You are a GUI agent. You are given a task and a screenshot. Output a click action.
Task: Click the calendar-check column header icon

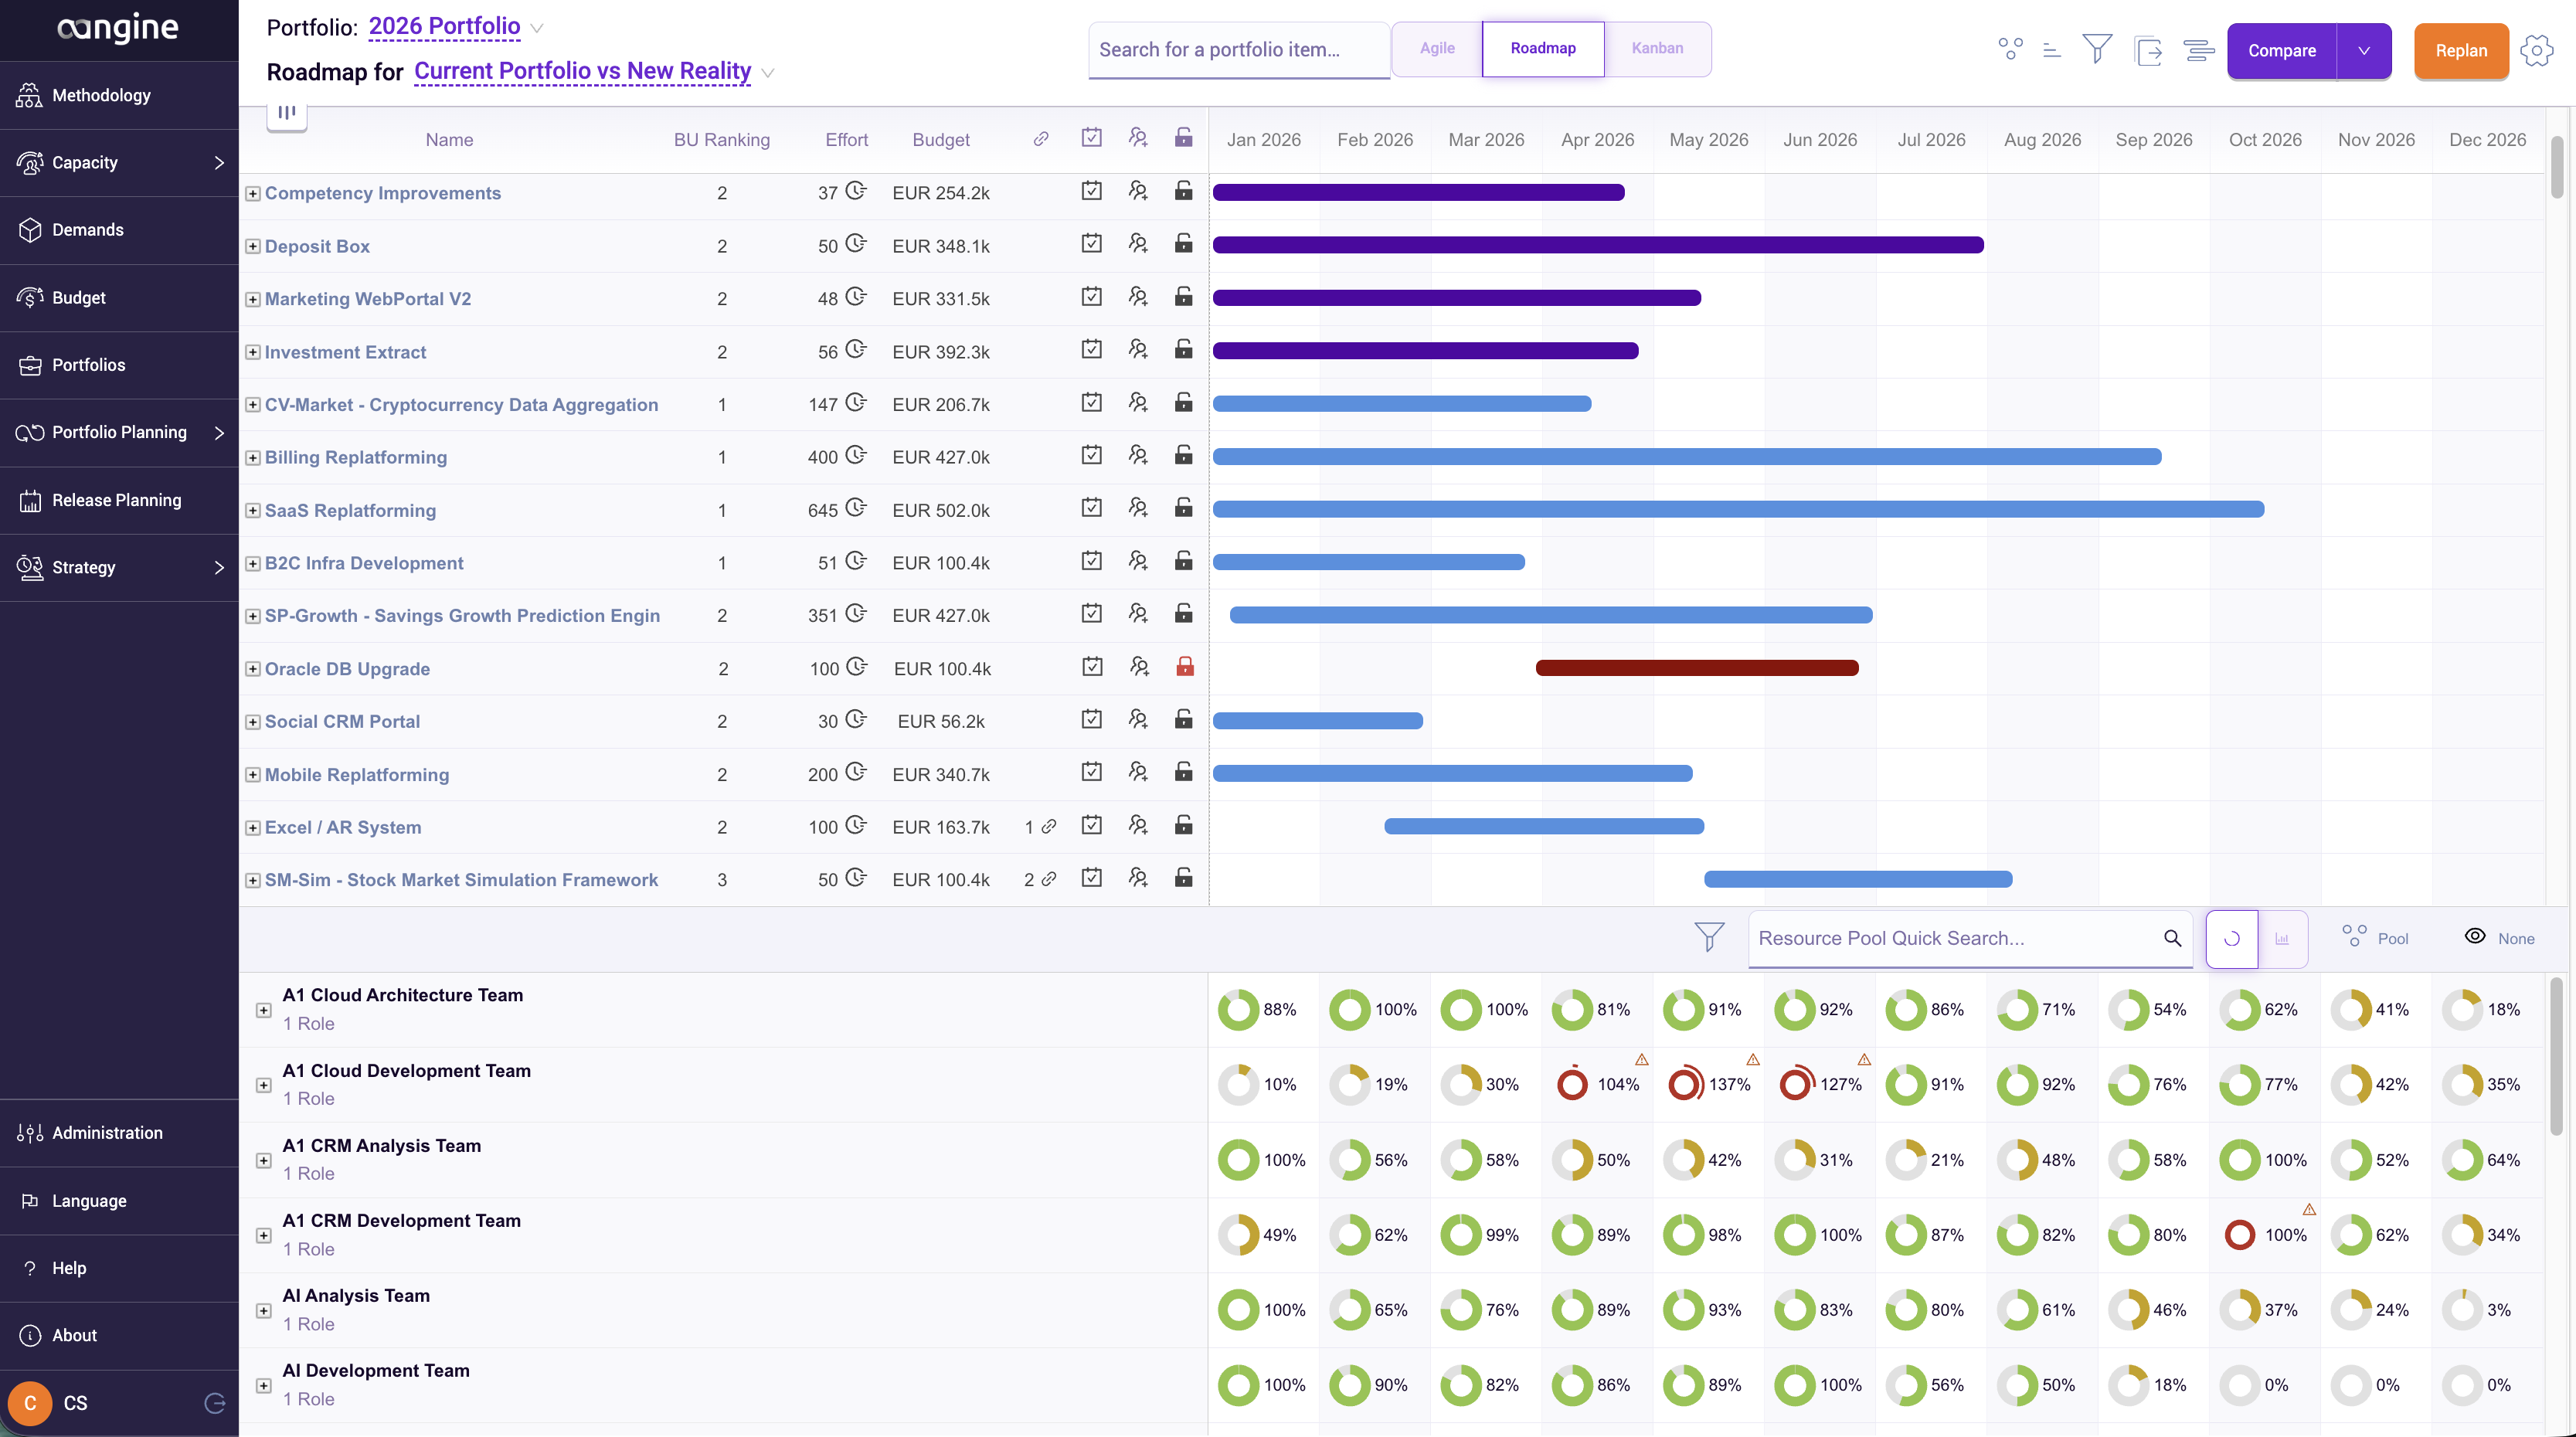click(1092, 138)
